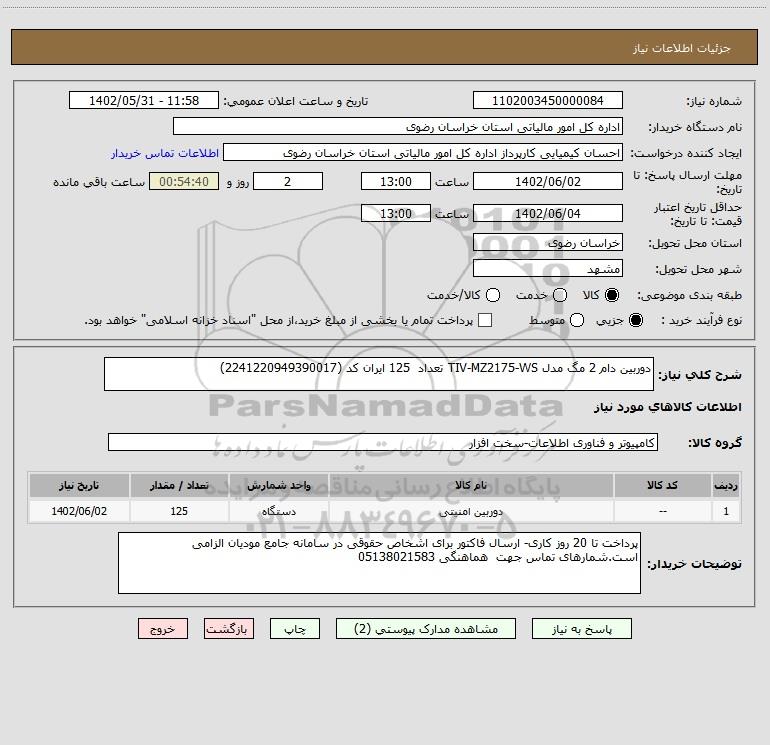Click the days remaining field showing 2
This screenshot has height=745, width=770.
[288, 181]
